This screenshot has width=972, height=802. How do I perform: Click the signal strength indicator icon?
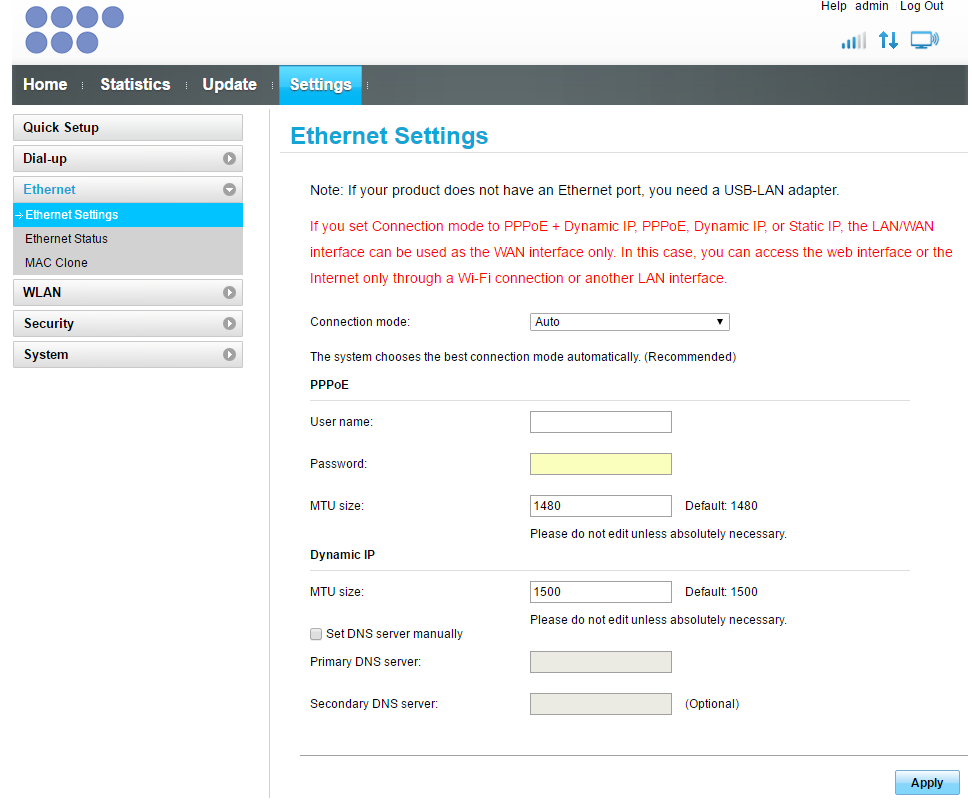click(853, 40)
